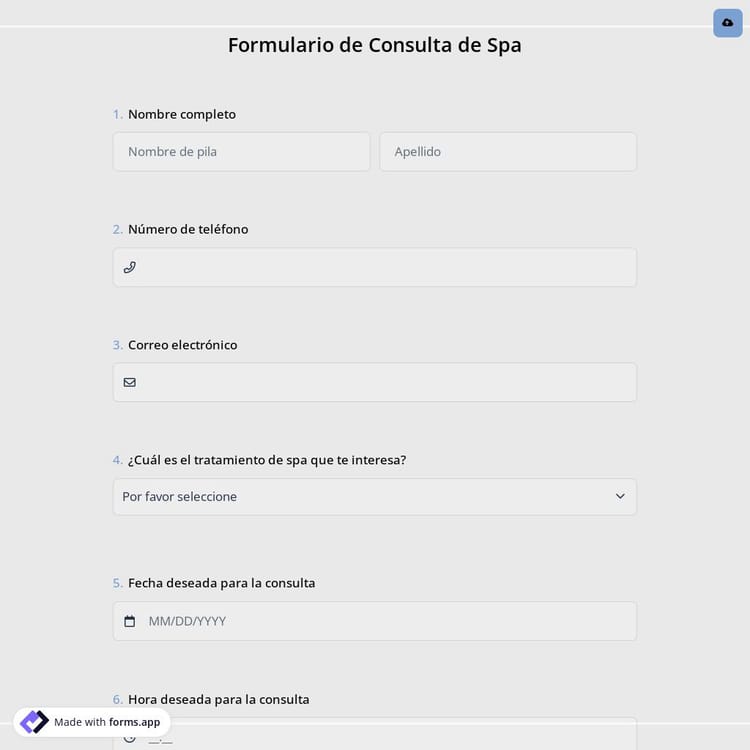Click the "Número de teléfono" label
The height and width of the screenshot is (750, 750).
188,229
